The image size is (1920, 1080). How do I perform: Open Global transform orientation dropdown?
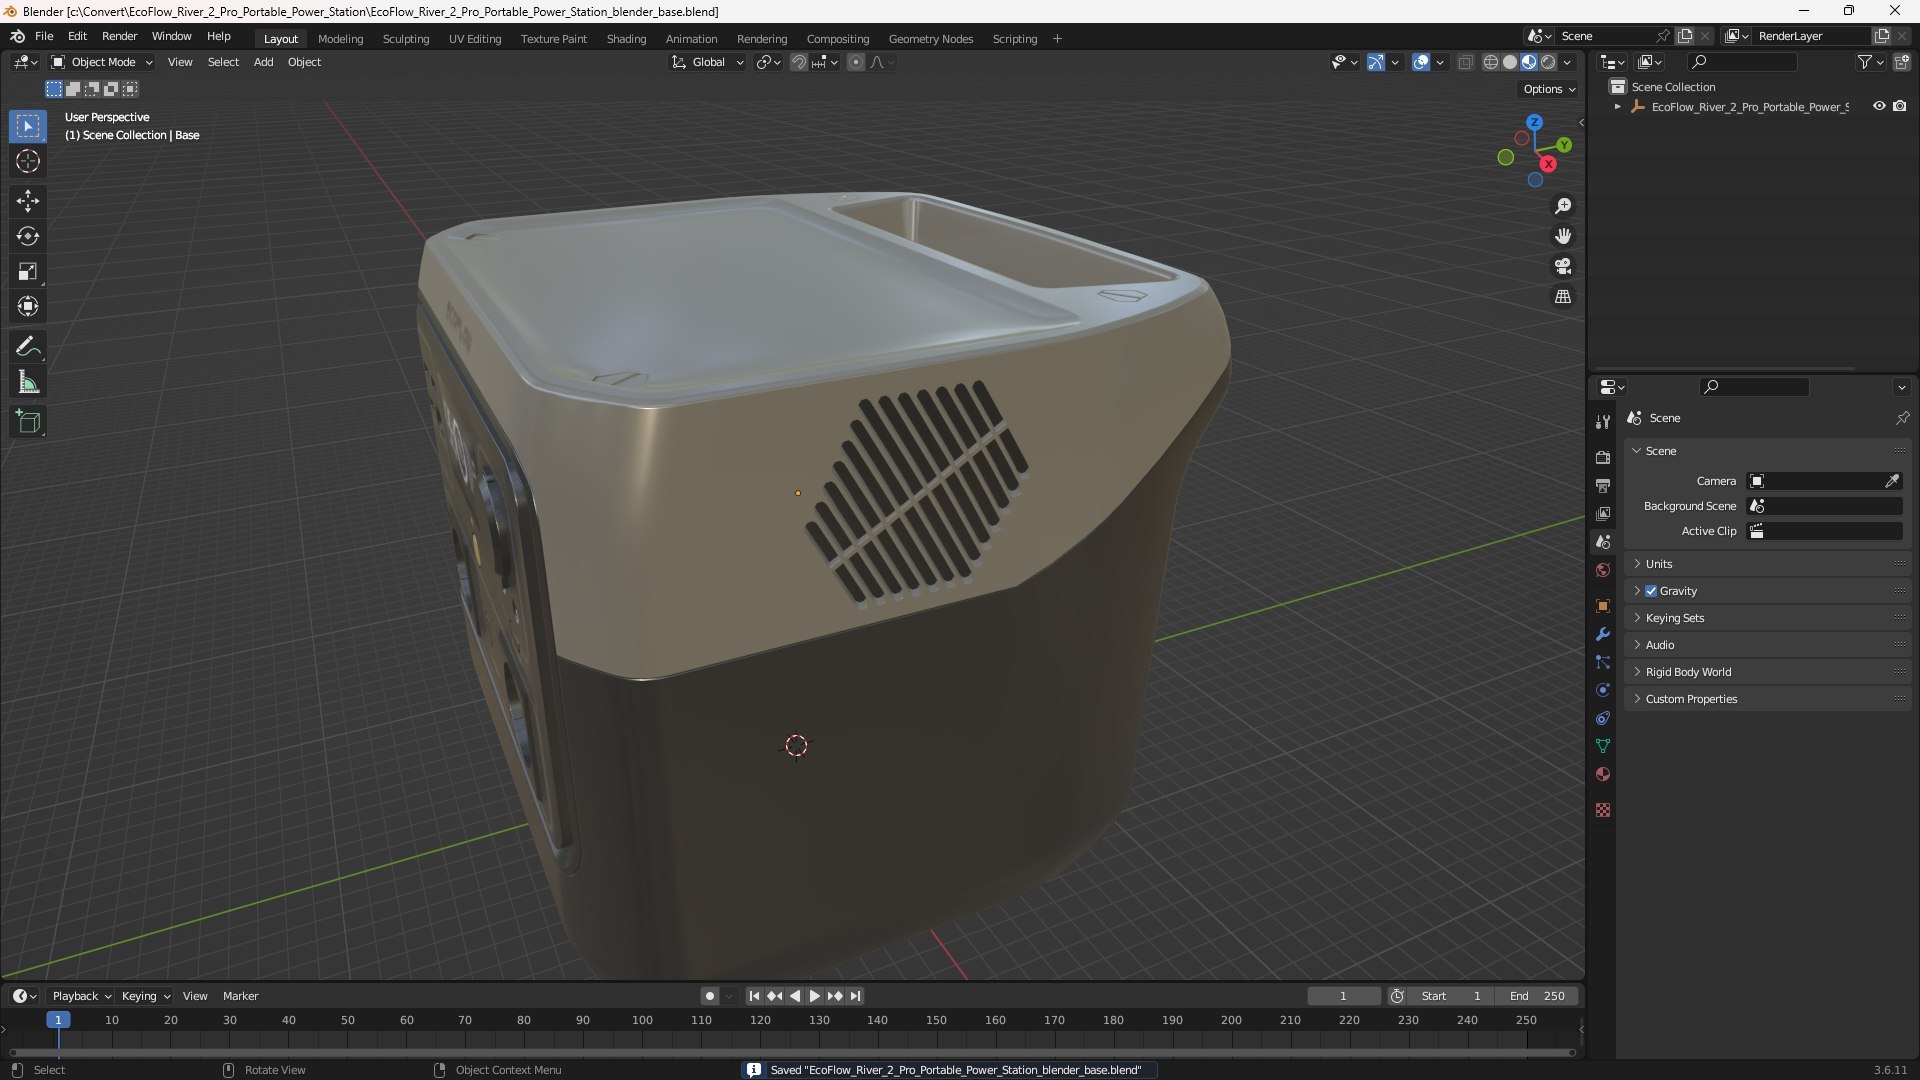coord(708,62)
